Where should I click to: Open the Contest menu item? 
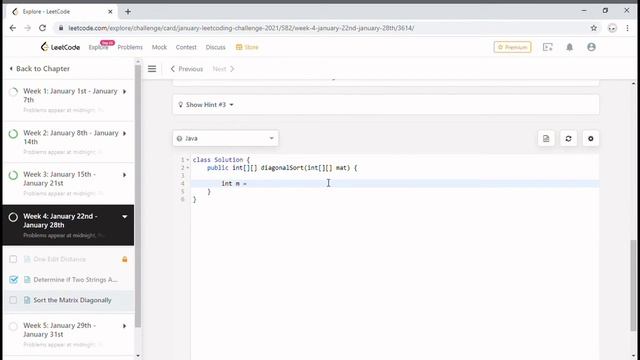[186, 47]
